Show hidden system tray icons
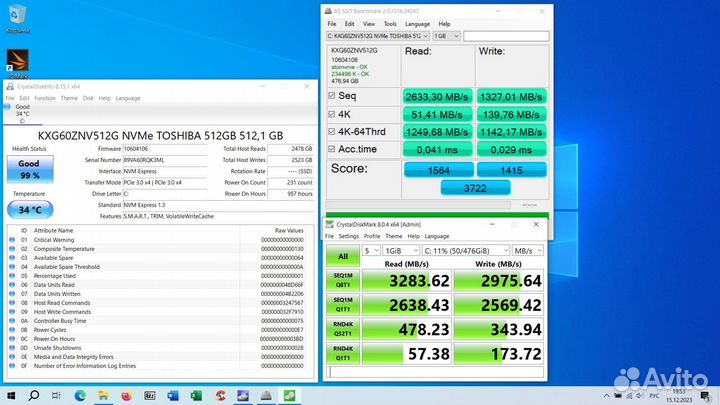Screen dimensions: 720x405 (606, 396)
